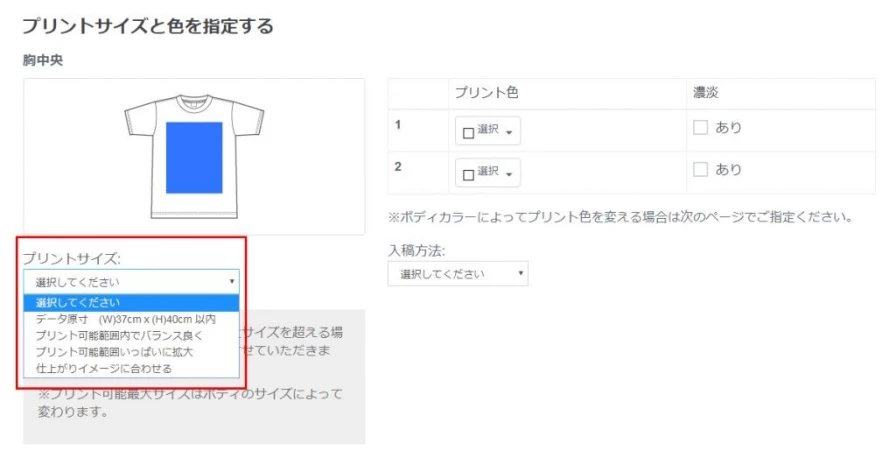
Task: Open the row 2 プリント色 選択 dropdown
Action: coord(488,173)
